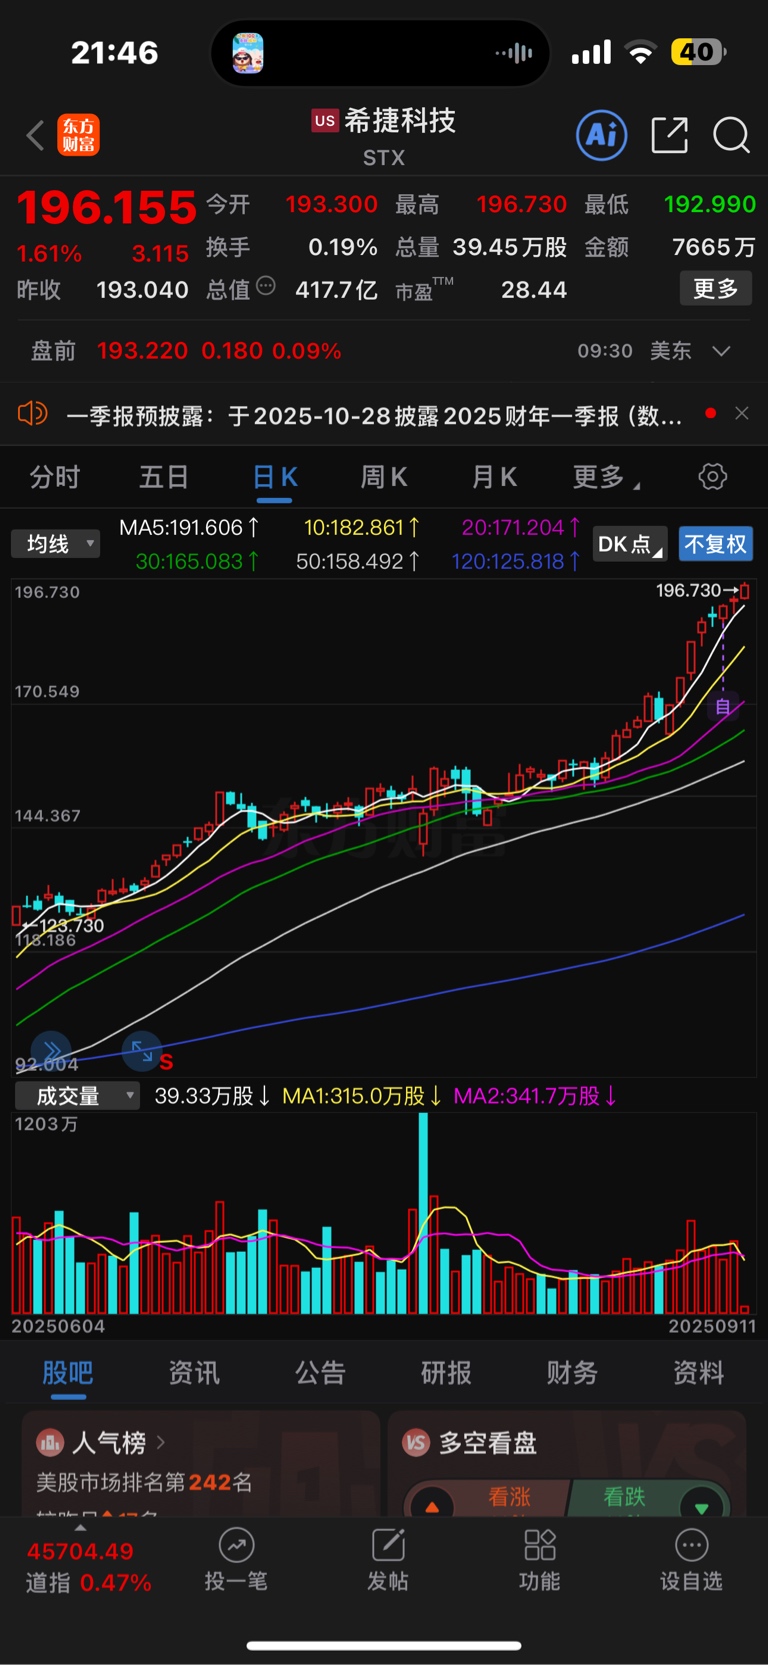Screen dimensions: 768x1665
Task: Tap the back arrow icon
Action: click(35, 135)
